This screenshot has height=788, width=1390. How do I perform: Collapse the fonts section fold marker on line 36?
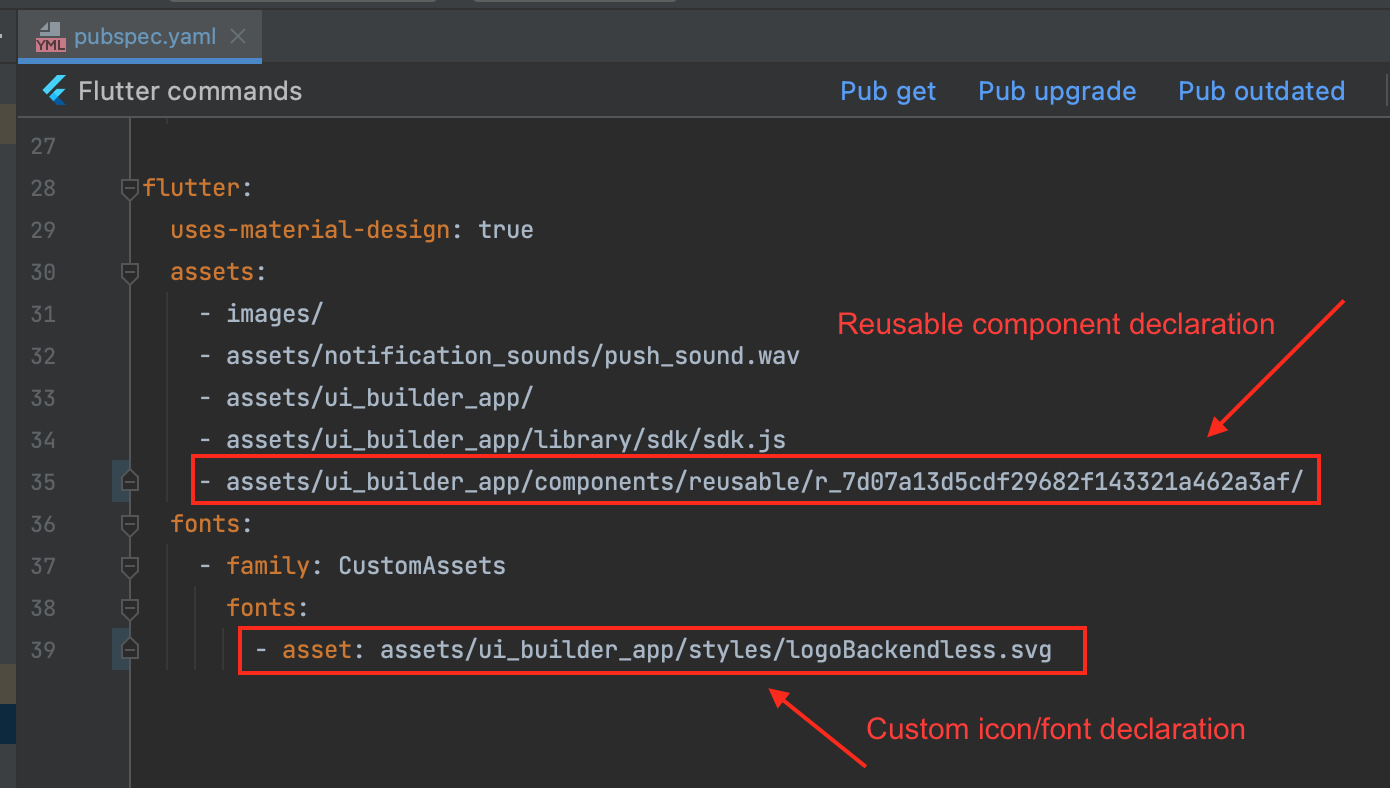tap(129, 523)
